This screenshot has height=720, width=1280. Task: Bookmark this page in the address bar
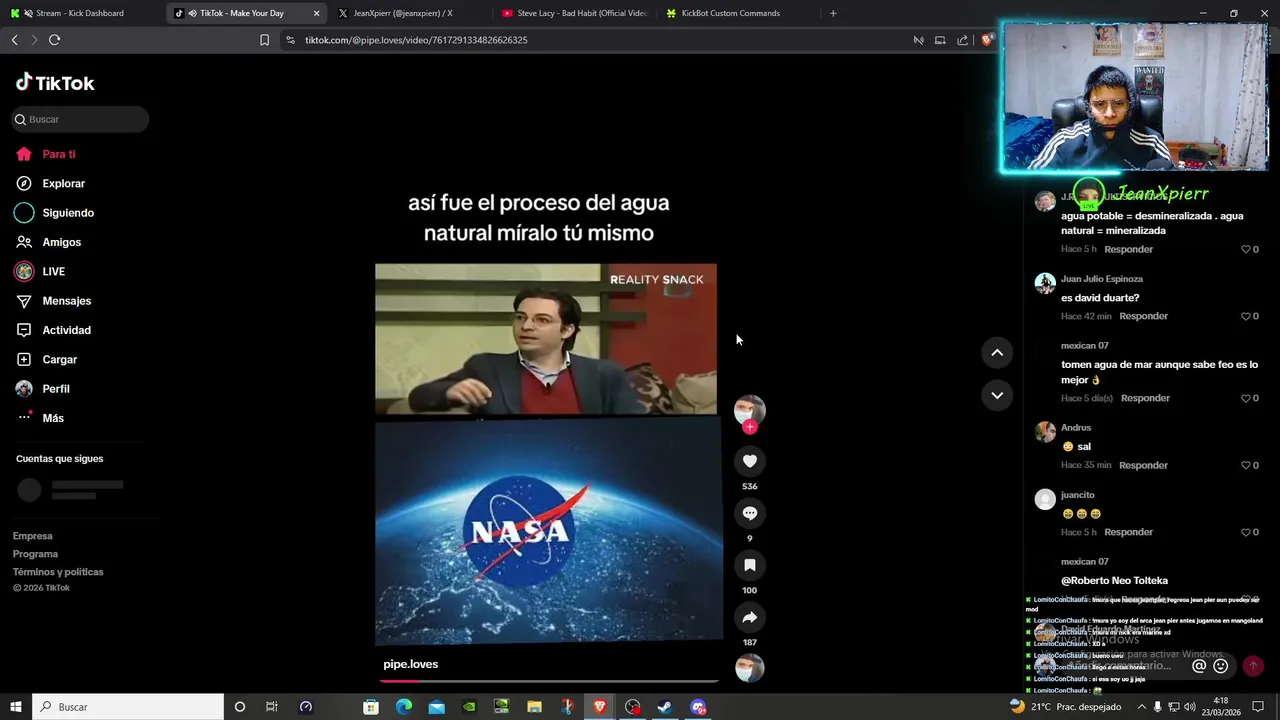pyautogui.click(x=264, y=40)
